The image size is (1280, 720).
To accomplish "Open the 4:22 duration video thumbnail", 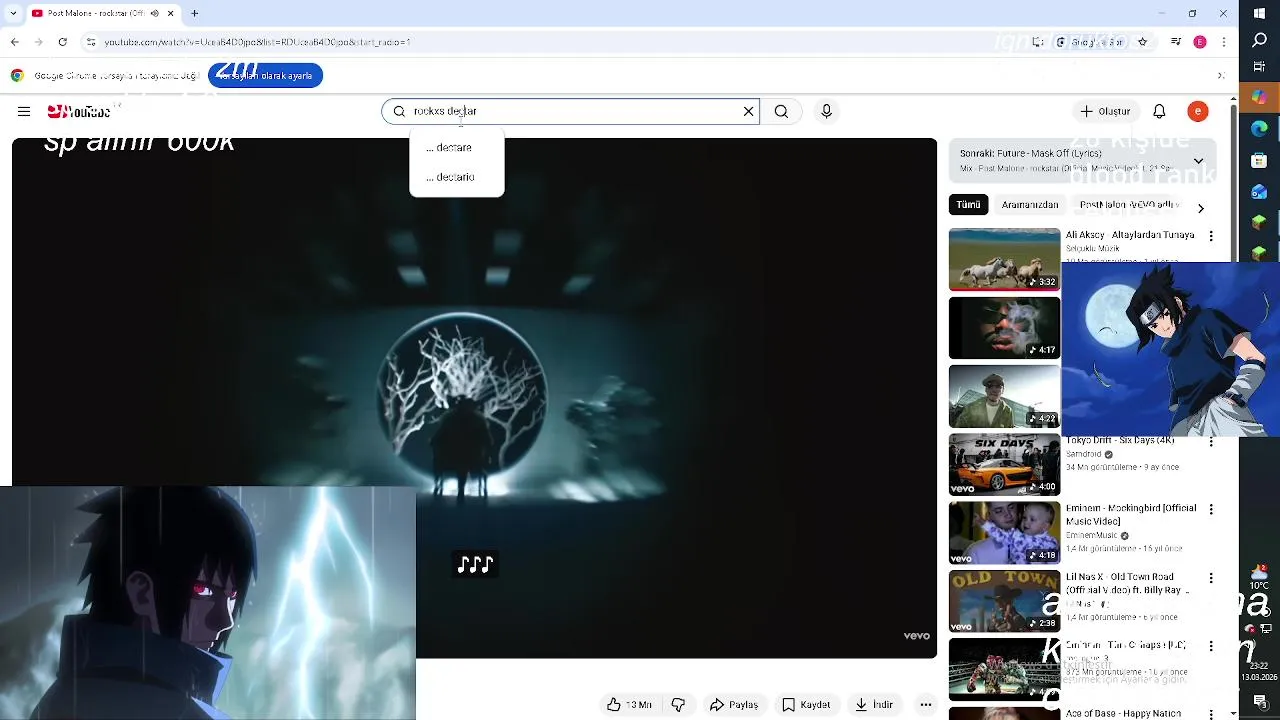I will point(1004,396).
